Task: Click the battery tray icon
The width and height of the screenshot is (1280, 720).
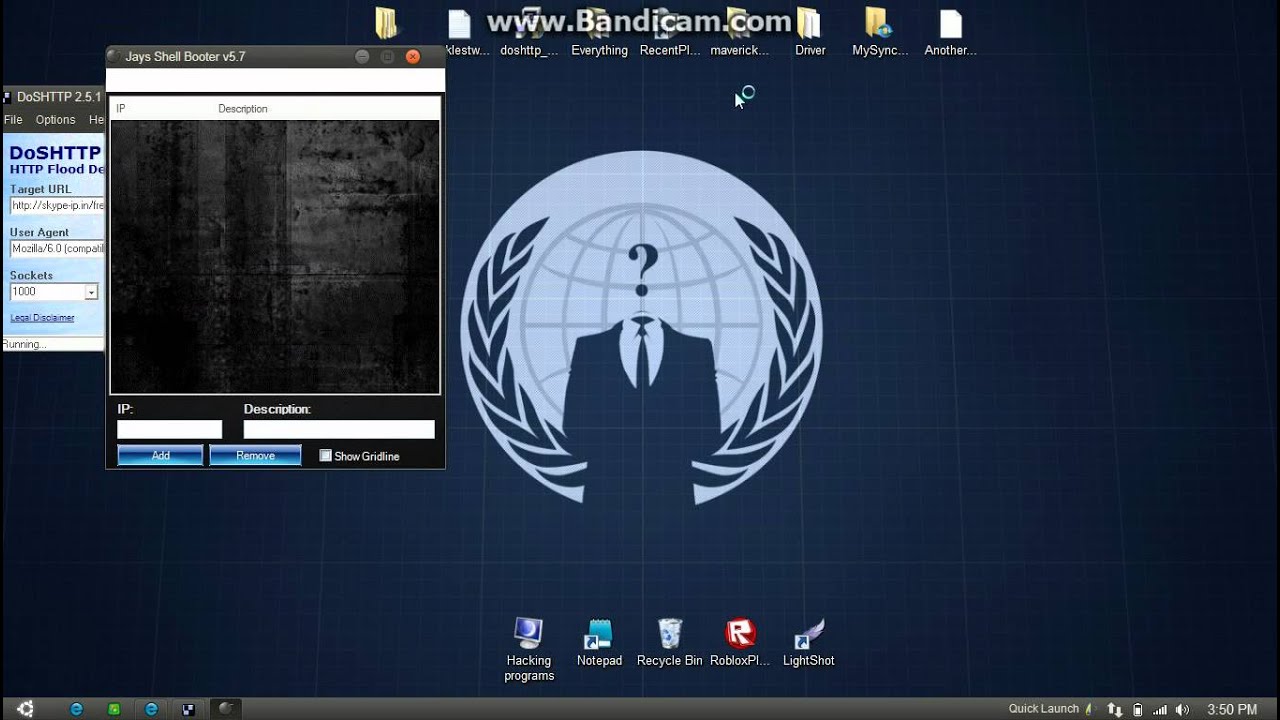Action: click(x=1138, y=709)
